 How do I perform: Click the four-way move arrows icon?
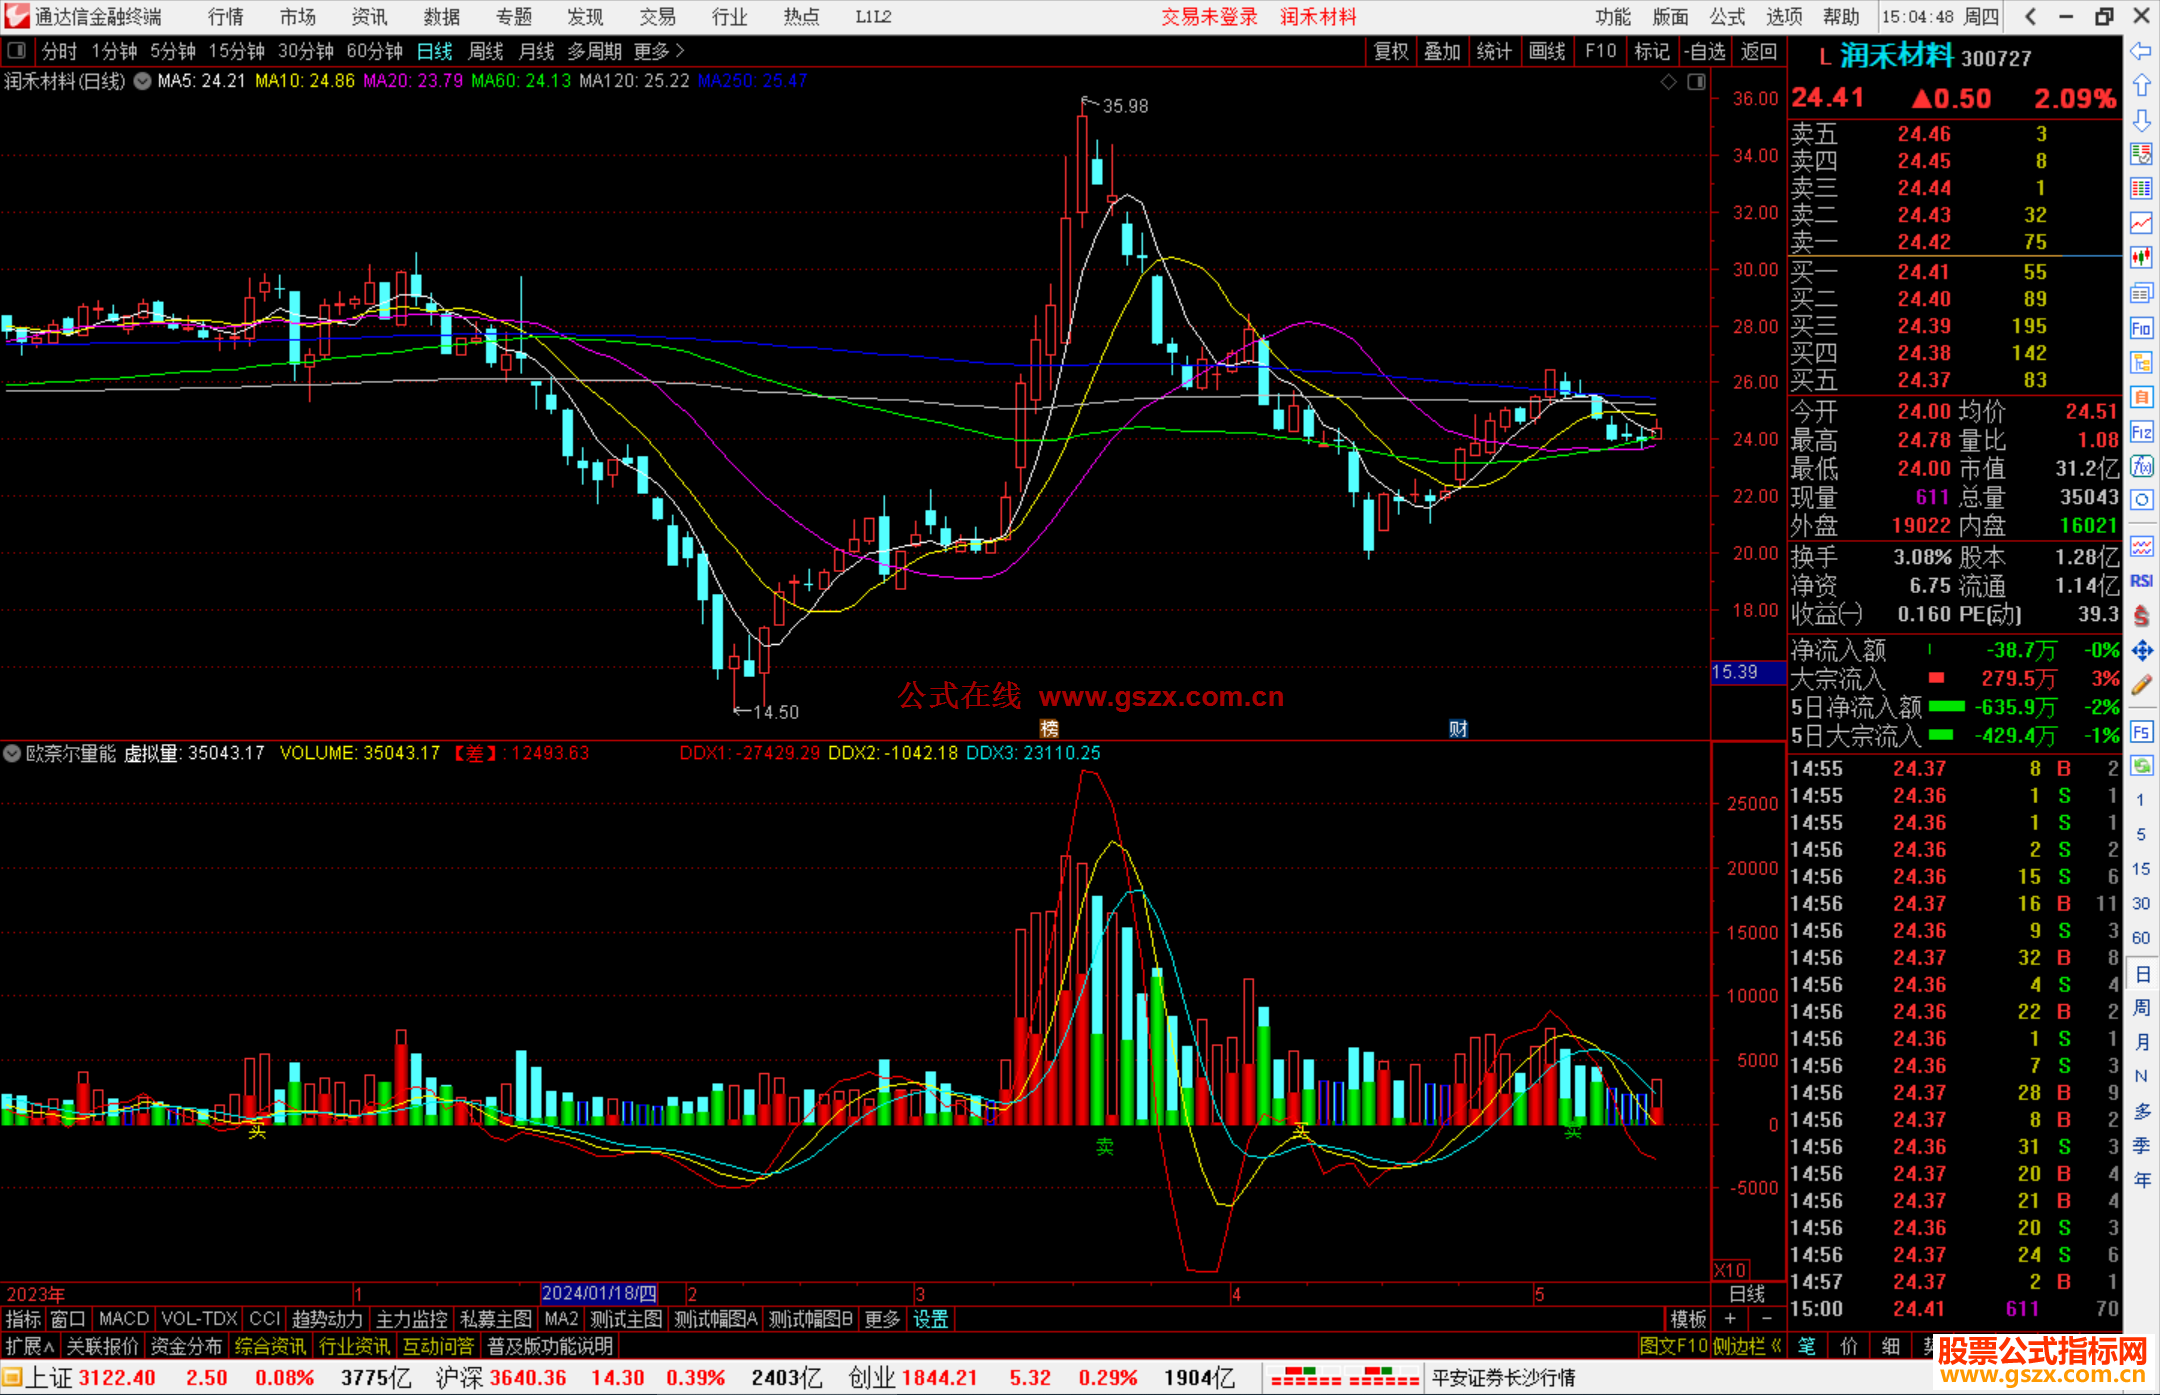(2141, 651)
